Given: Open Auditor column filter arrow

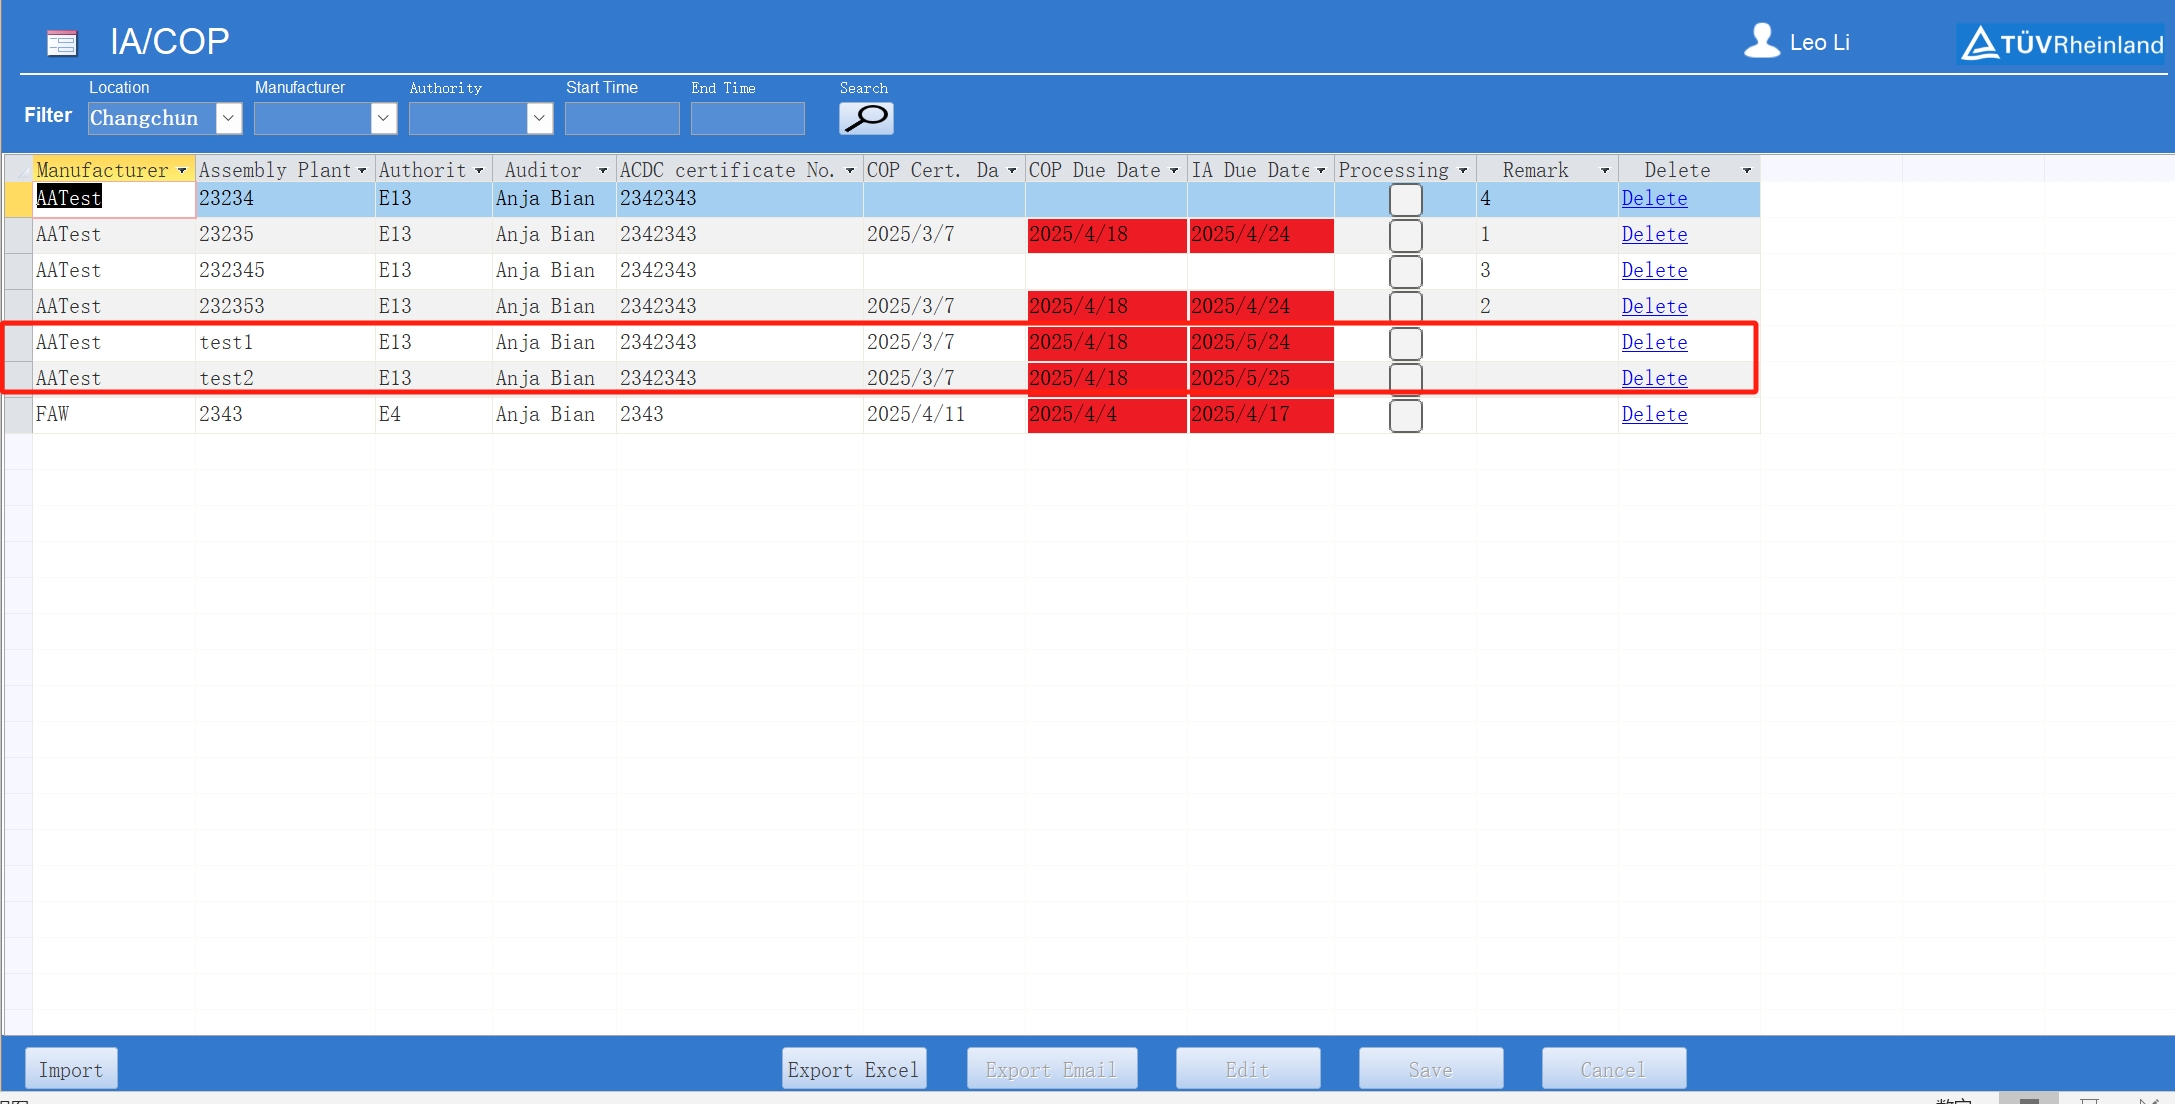Looking at the screenshot, I should click(603, 171).
